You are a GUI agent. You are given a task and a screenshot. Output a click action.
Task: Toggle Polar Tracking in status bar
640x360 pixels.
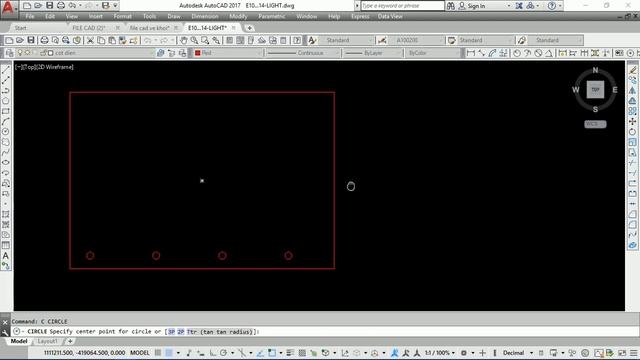coord(223,353)
